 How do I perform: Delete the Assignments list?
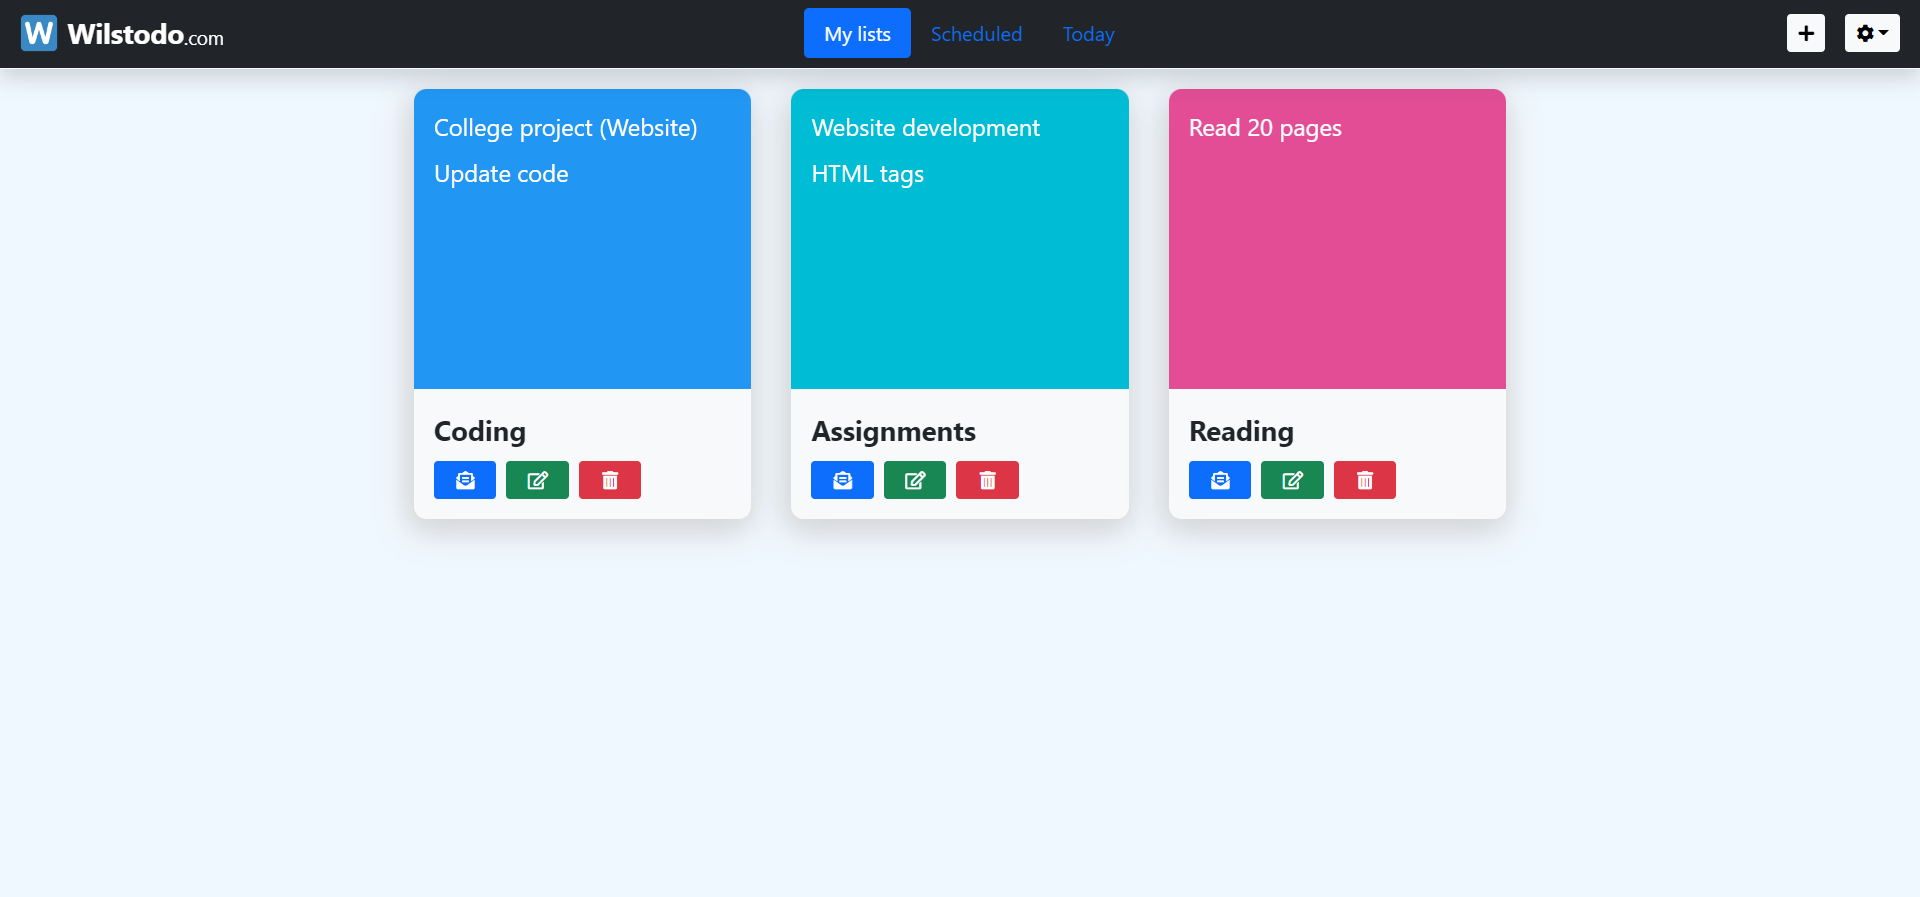(x=987, y=480)
